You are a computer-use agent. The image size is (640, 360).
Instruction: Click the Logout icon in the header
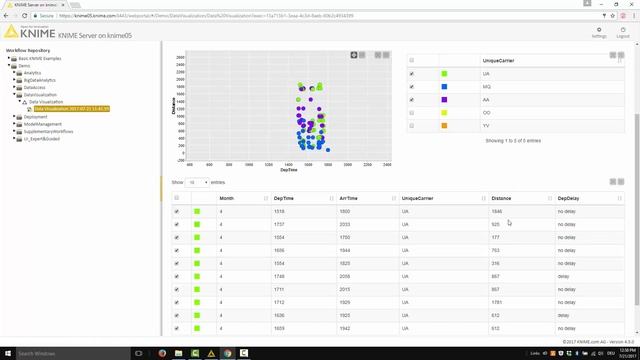(623, 30)
